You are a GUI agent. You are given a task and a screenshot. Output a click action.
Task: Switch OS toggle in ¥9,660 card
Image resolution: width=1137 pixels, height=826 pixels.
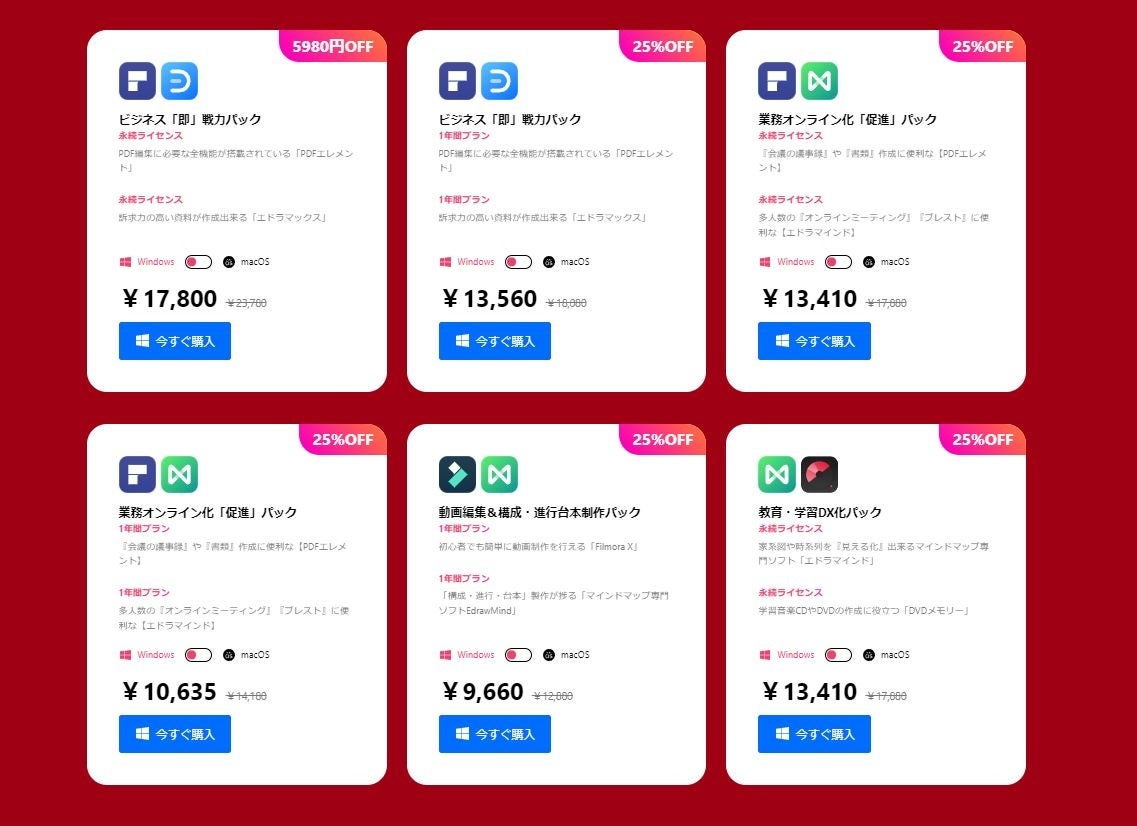point(518,655)
